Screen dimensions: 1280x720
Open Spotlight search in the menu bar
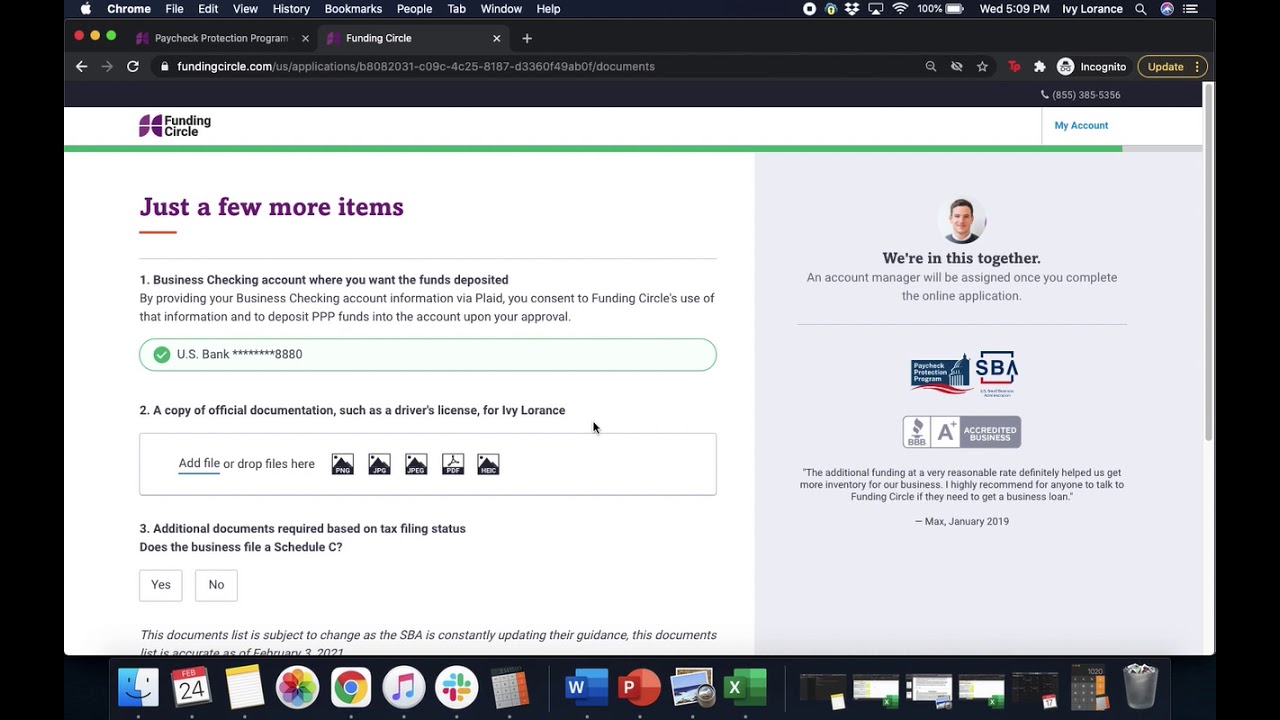coord(1141,9)
